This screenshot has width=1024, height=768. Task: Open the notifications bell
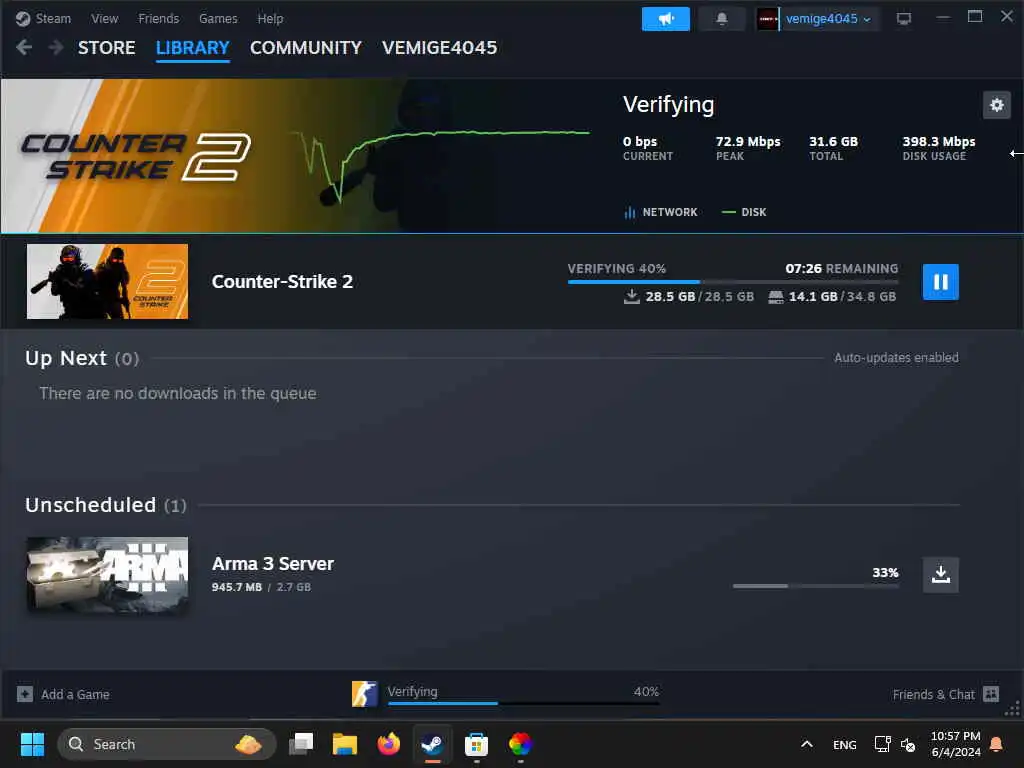click(722, 19)
